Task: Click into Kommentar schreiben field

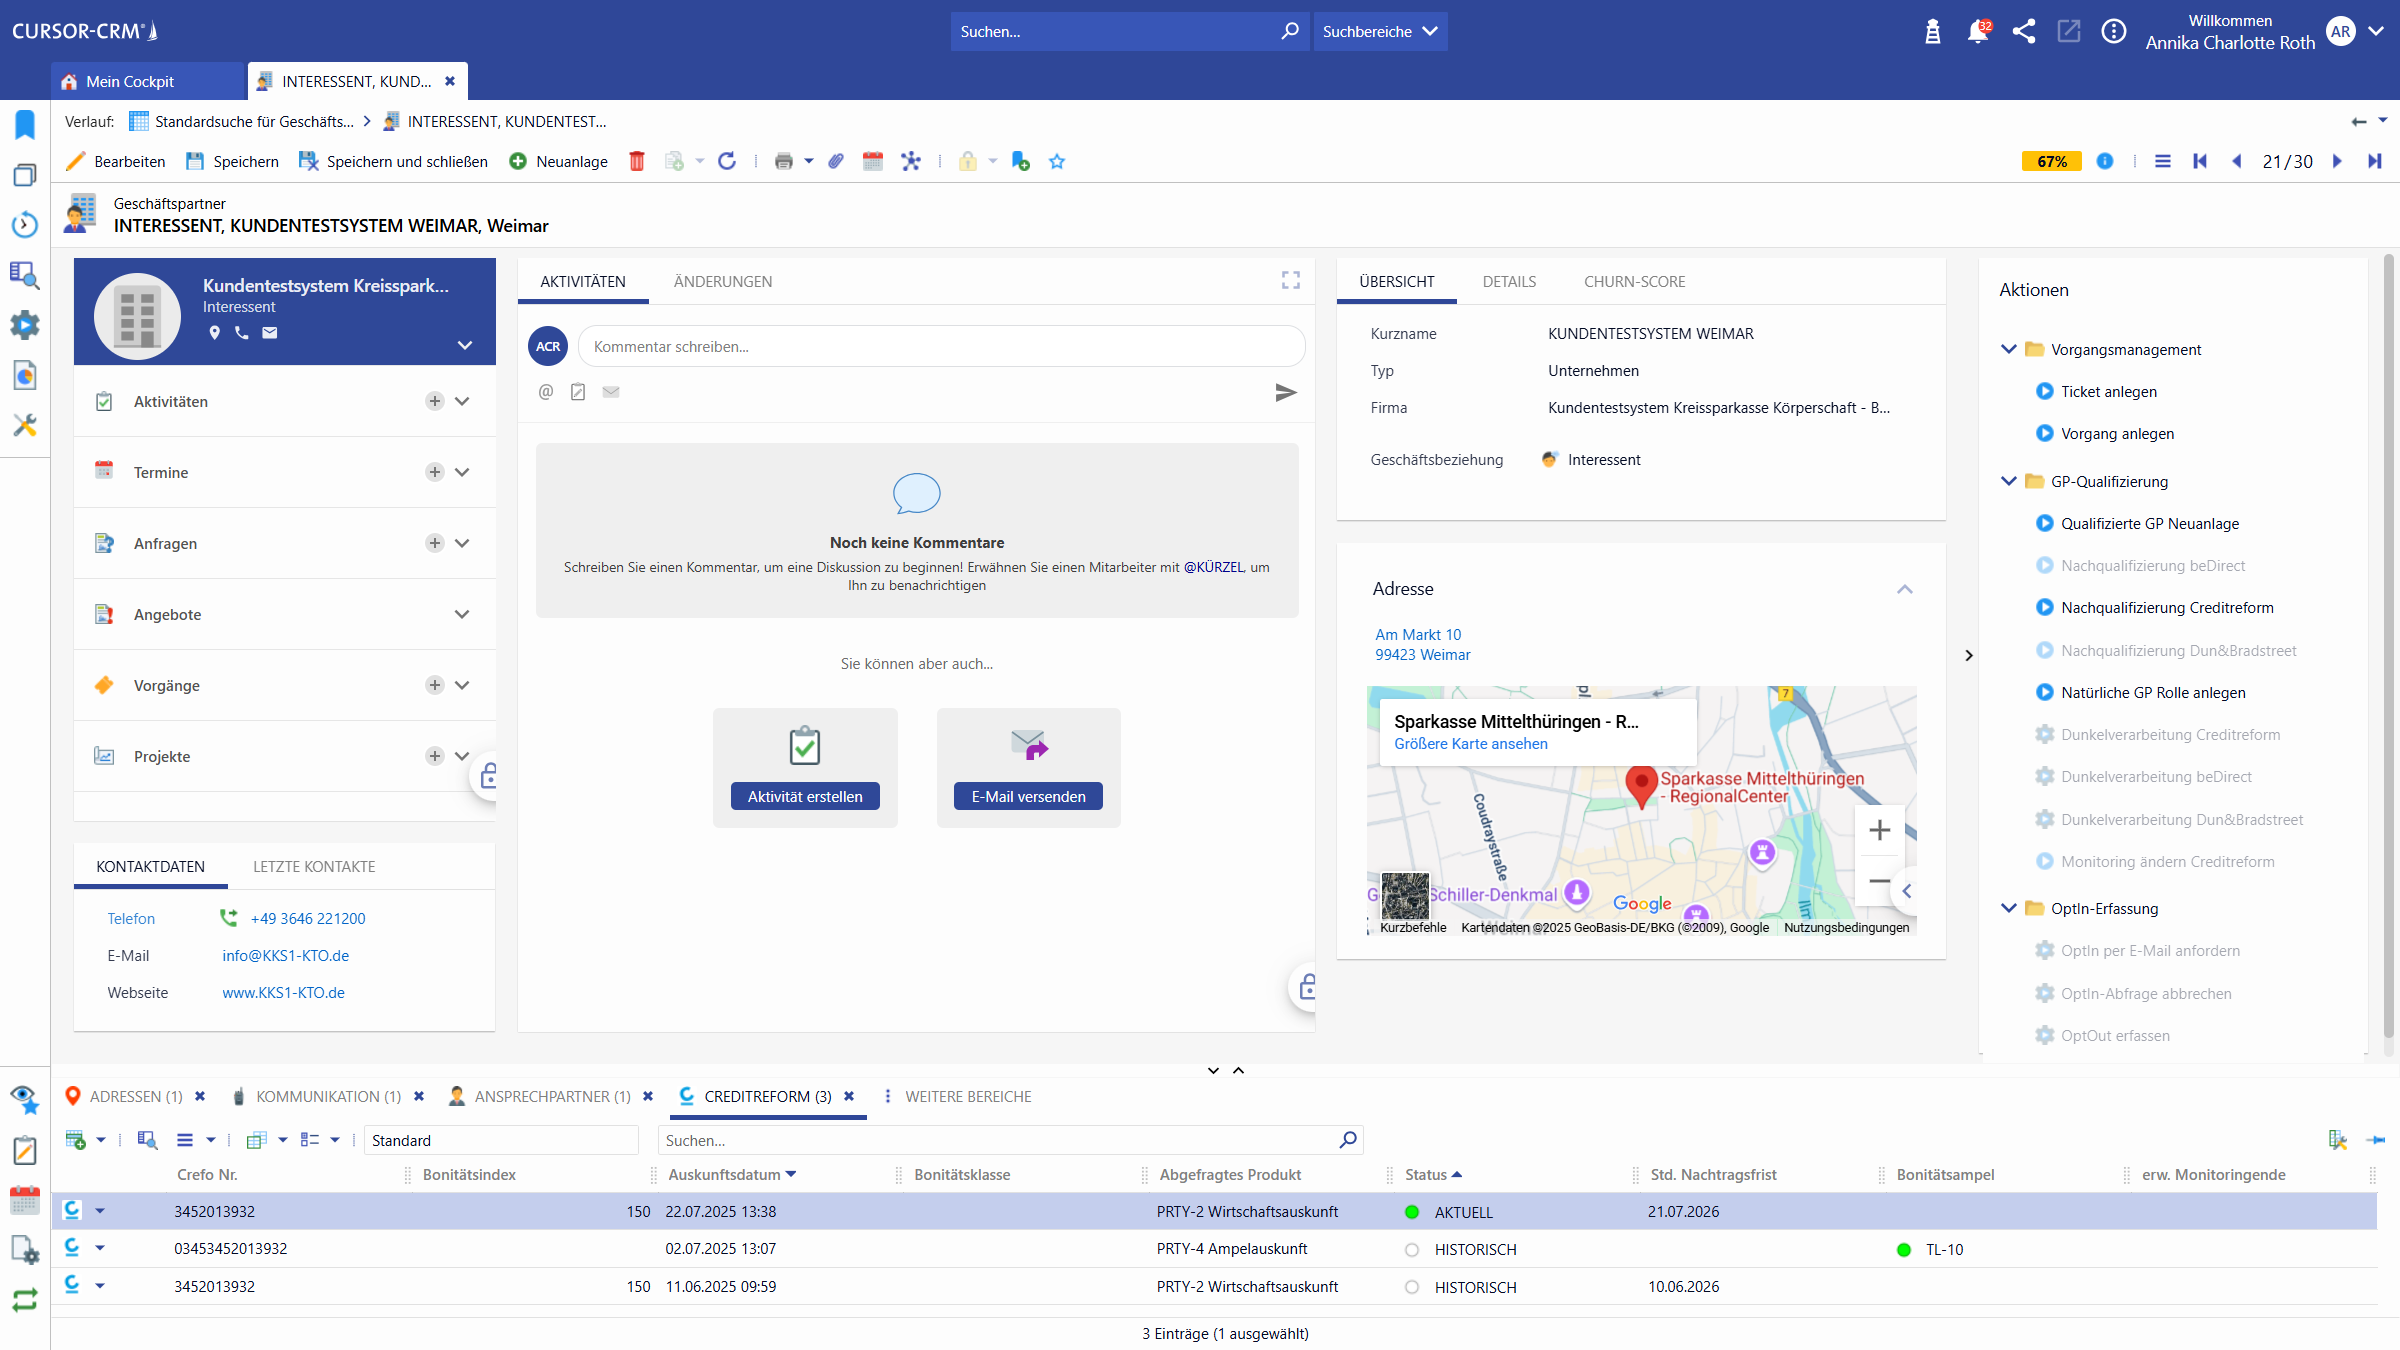Action: (941, 346)
